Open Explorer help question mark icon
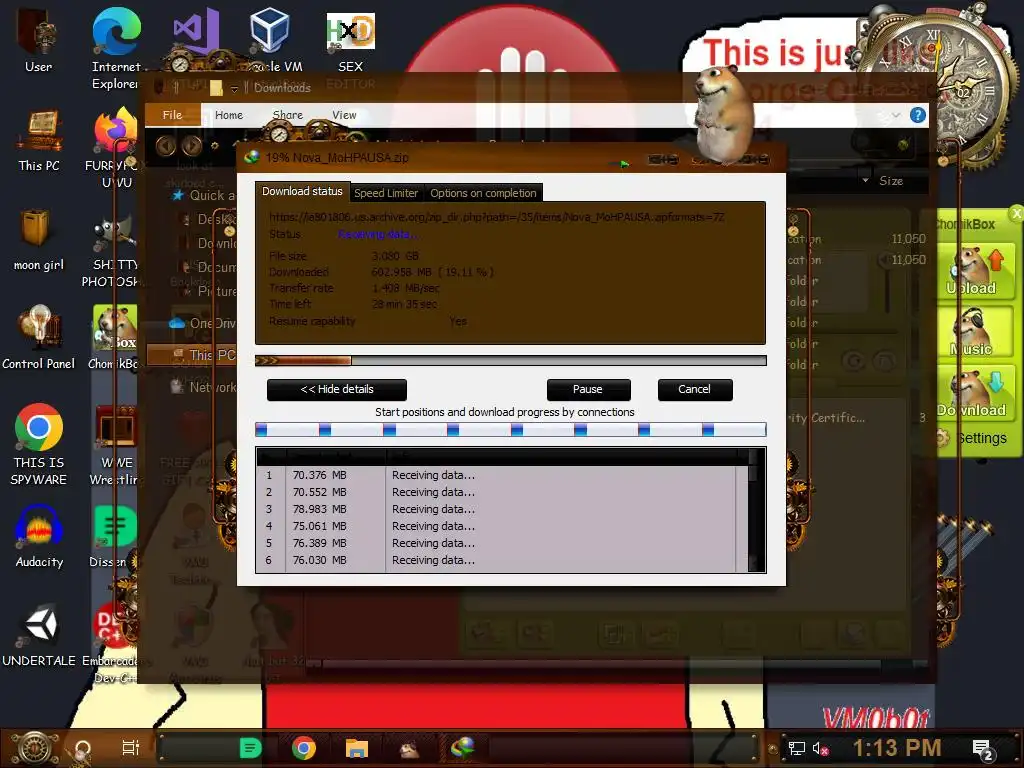1024x768 pixels. (x=918, y=116)
